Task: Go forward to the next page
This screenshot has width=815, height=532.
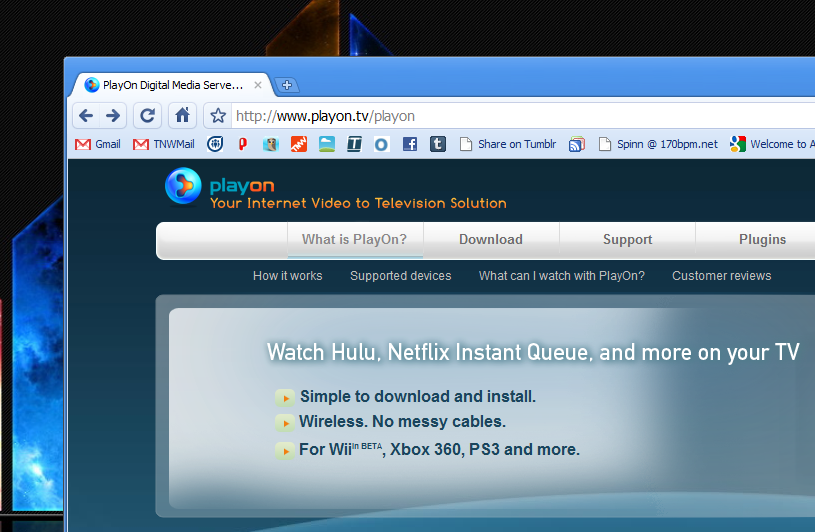Action: pyautogui.click(x=113, y=115)
